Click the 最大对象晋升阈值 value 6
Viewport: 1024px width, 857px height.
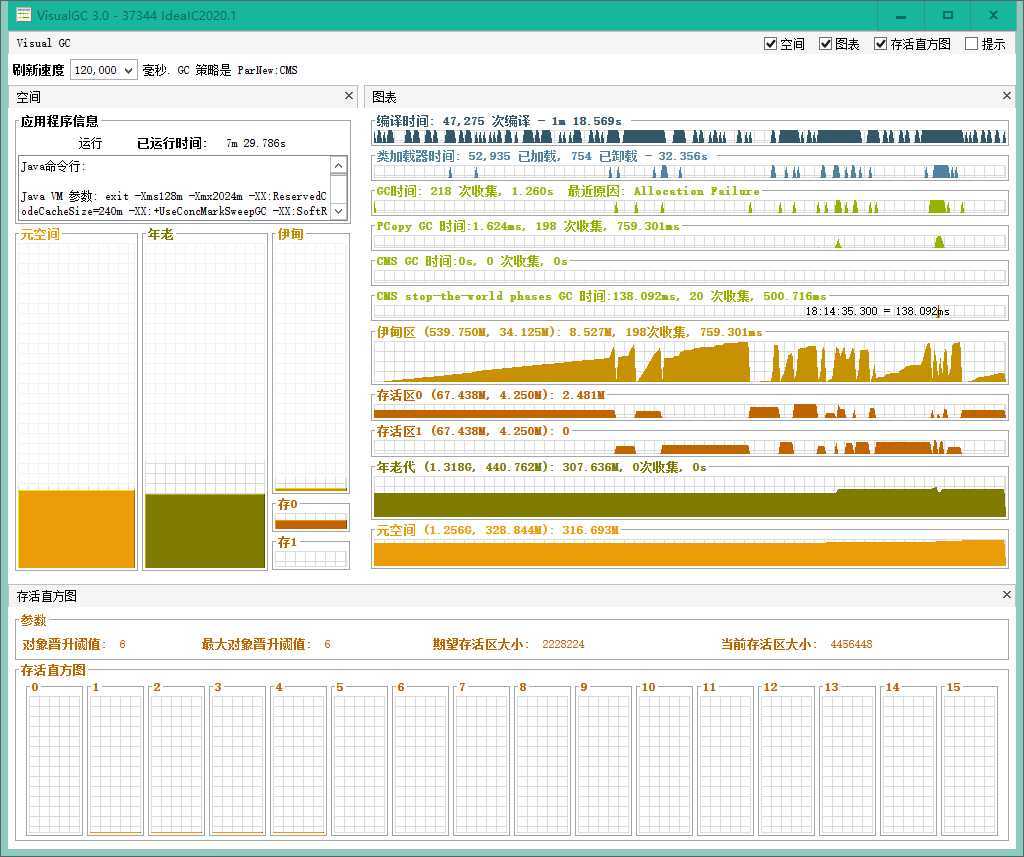tap(327, 644)
